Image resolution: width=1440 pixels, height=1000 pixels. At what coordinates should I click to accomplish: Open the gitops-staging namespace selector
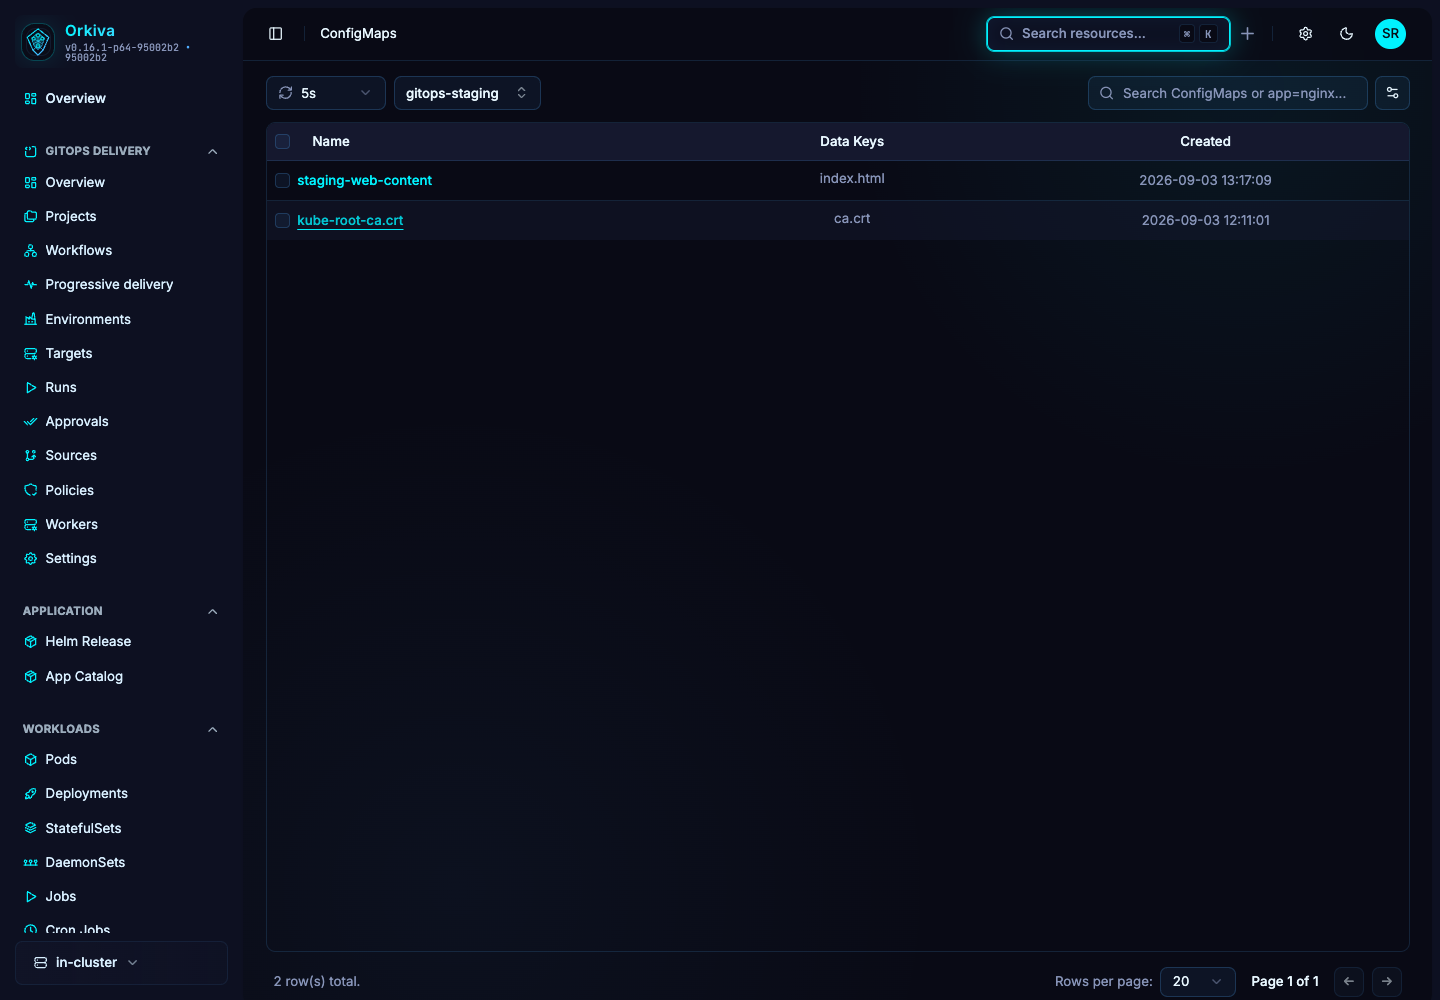(x=467, y=93)
